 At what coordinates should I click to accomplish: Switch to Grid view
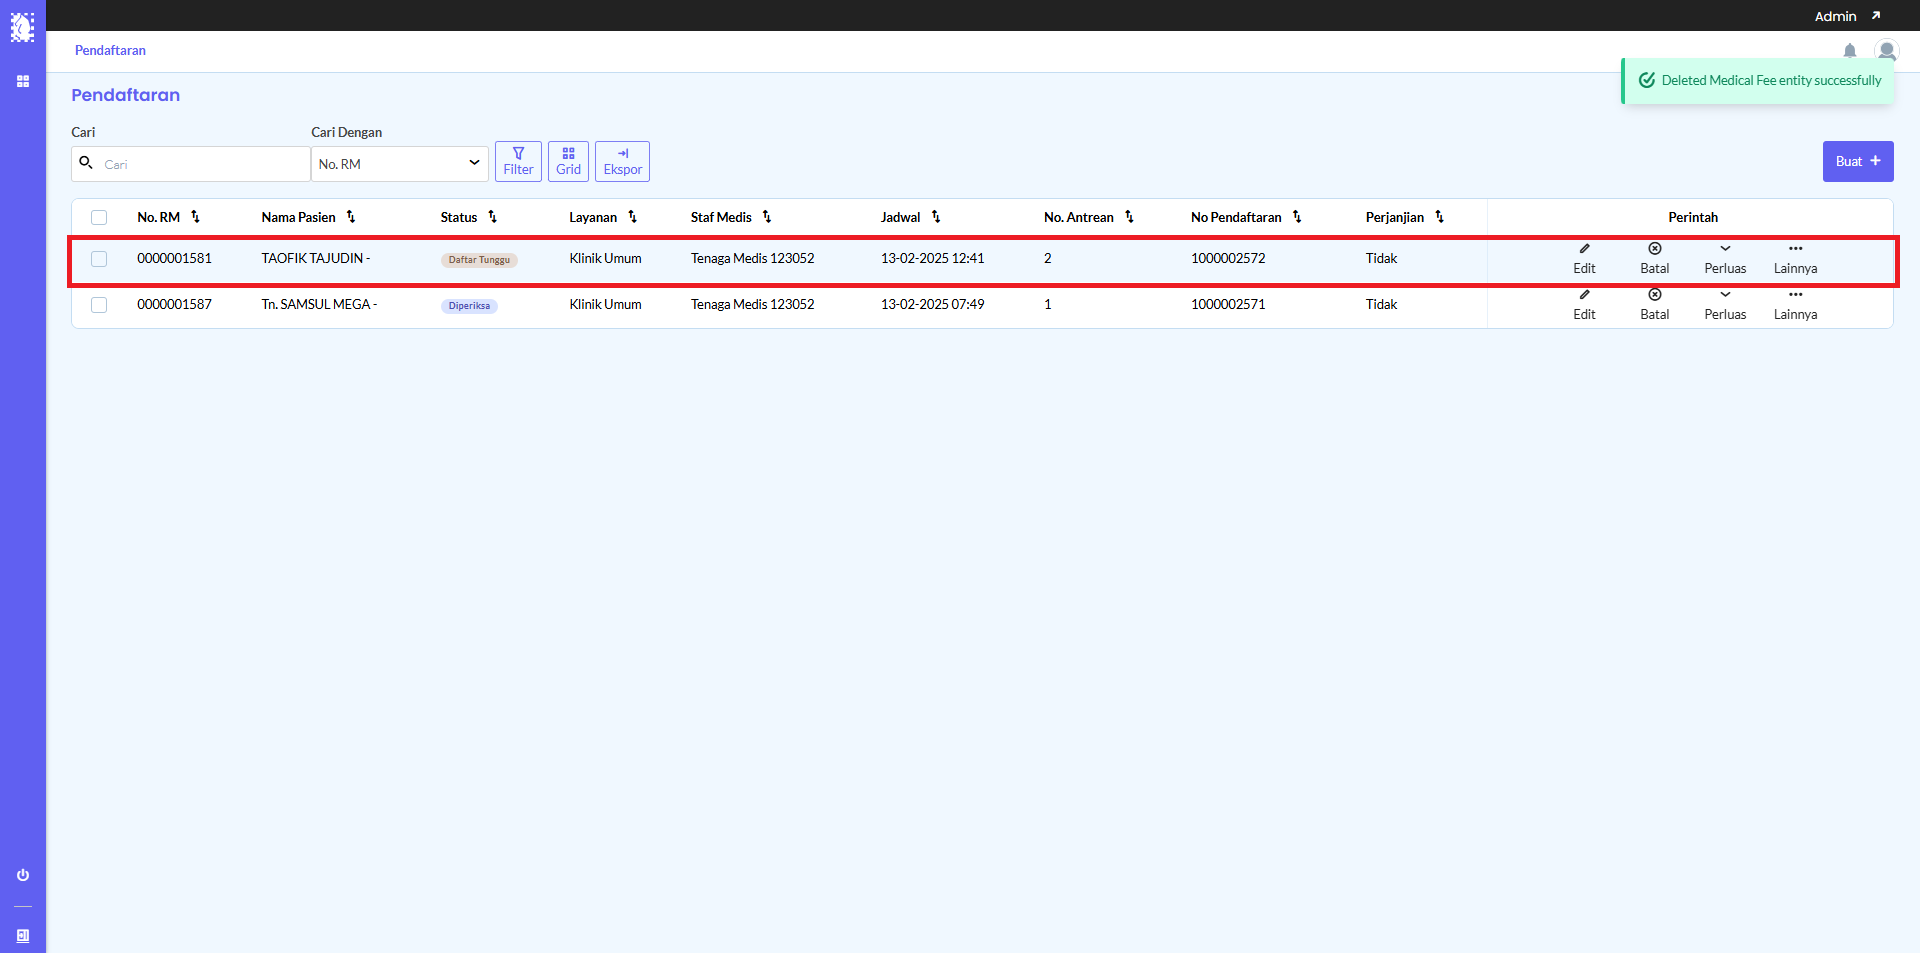tap(568, 161)
